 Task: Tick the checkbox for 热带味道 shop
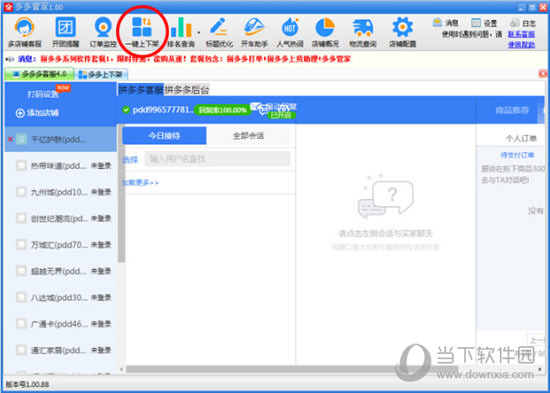(21, 166)
